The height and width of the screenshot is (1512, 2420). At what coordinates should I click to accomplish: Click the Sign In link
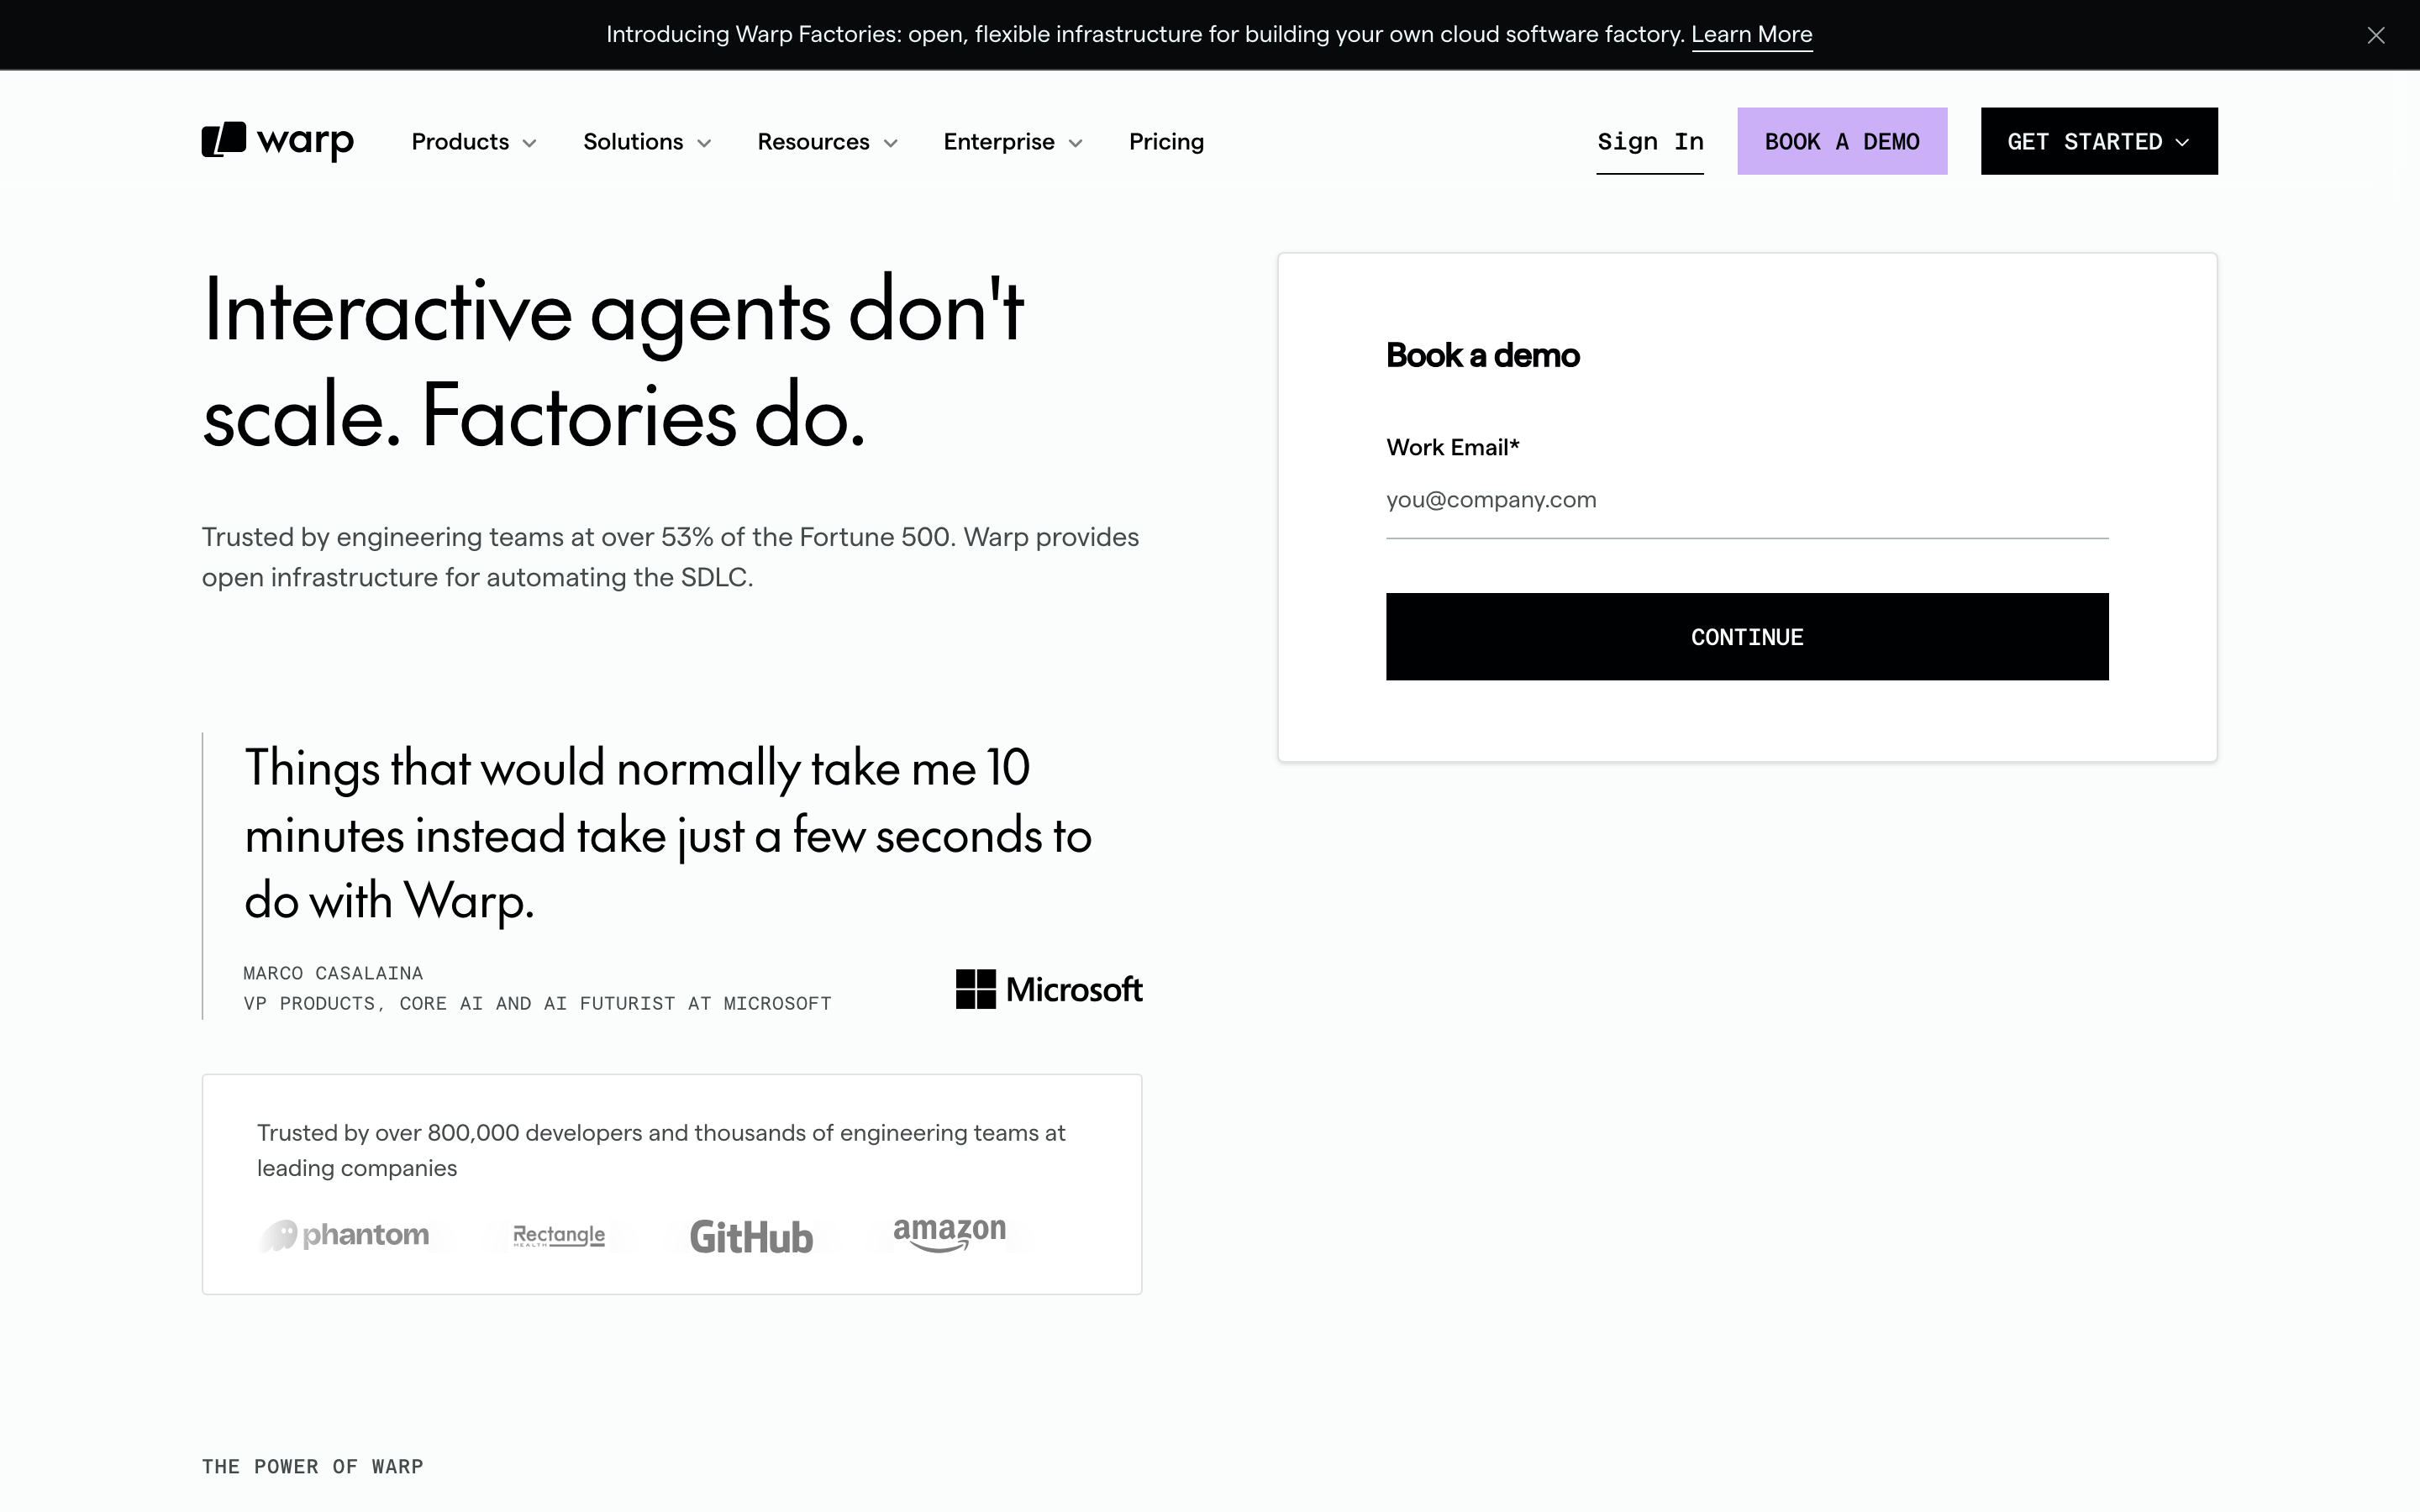coord(1650,142)
